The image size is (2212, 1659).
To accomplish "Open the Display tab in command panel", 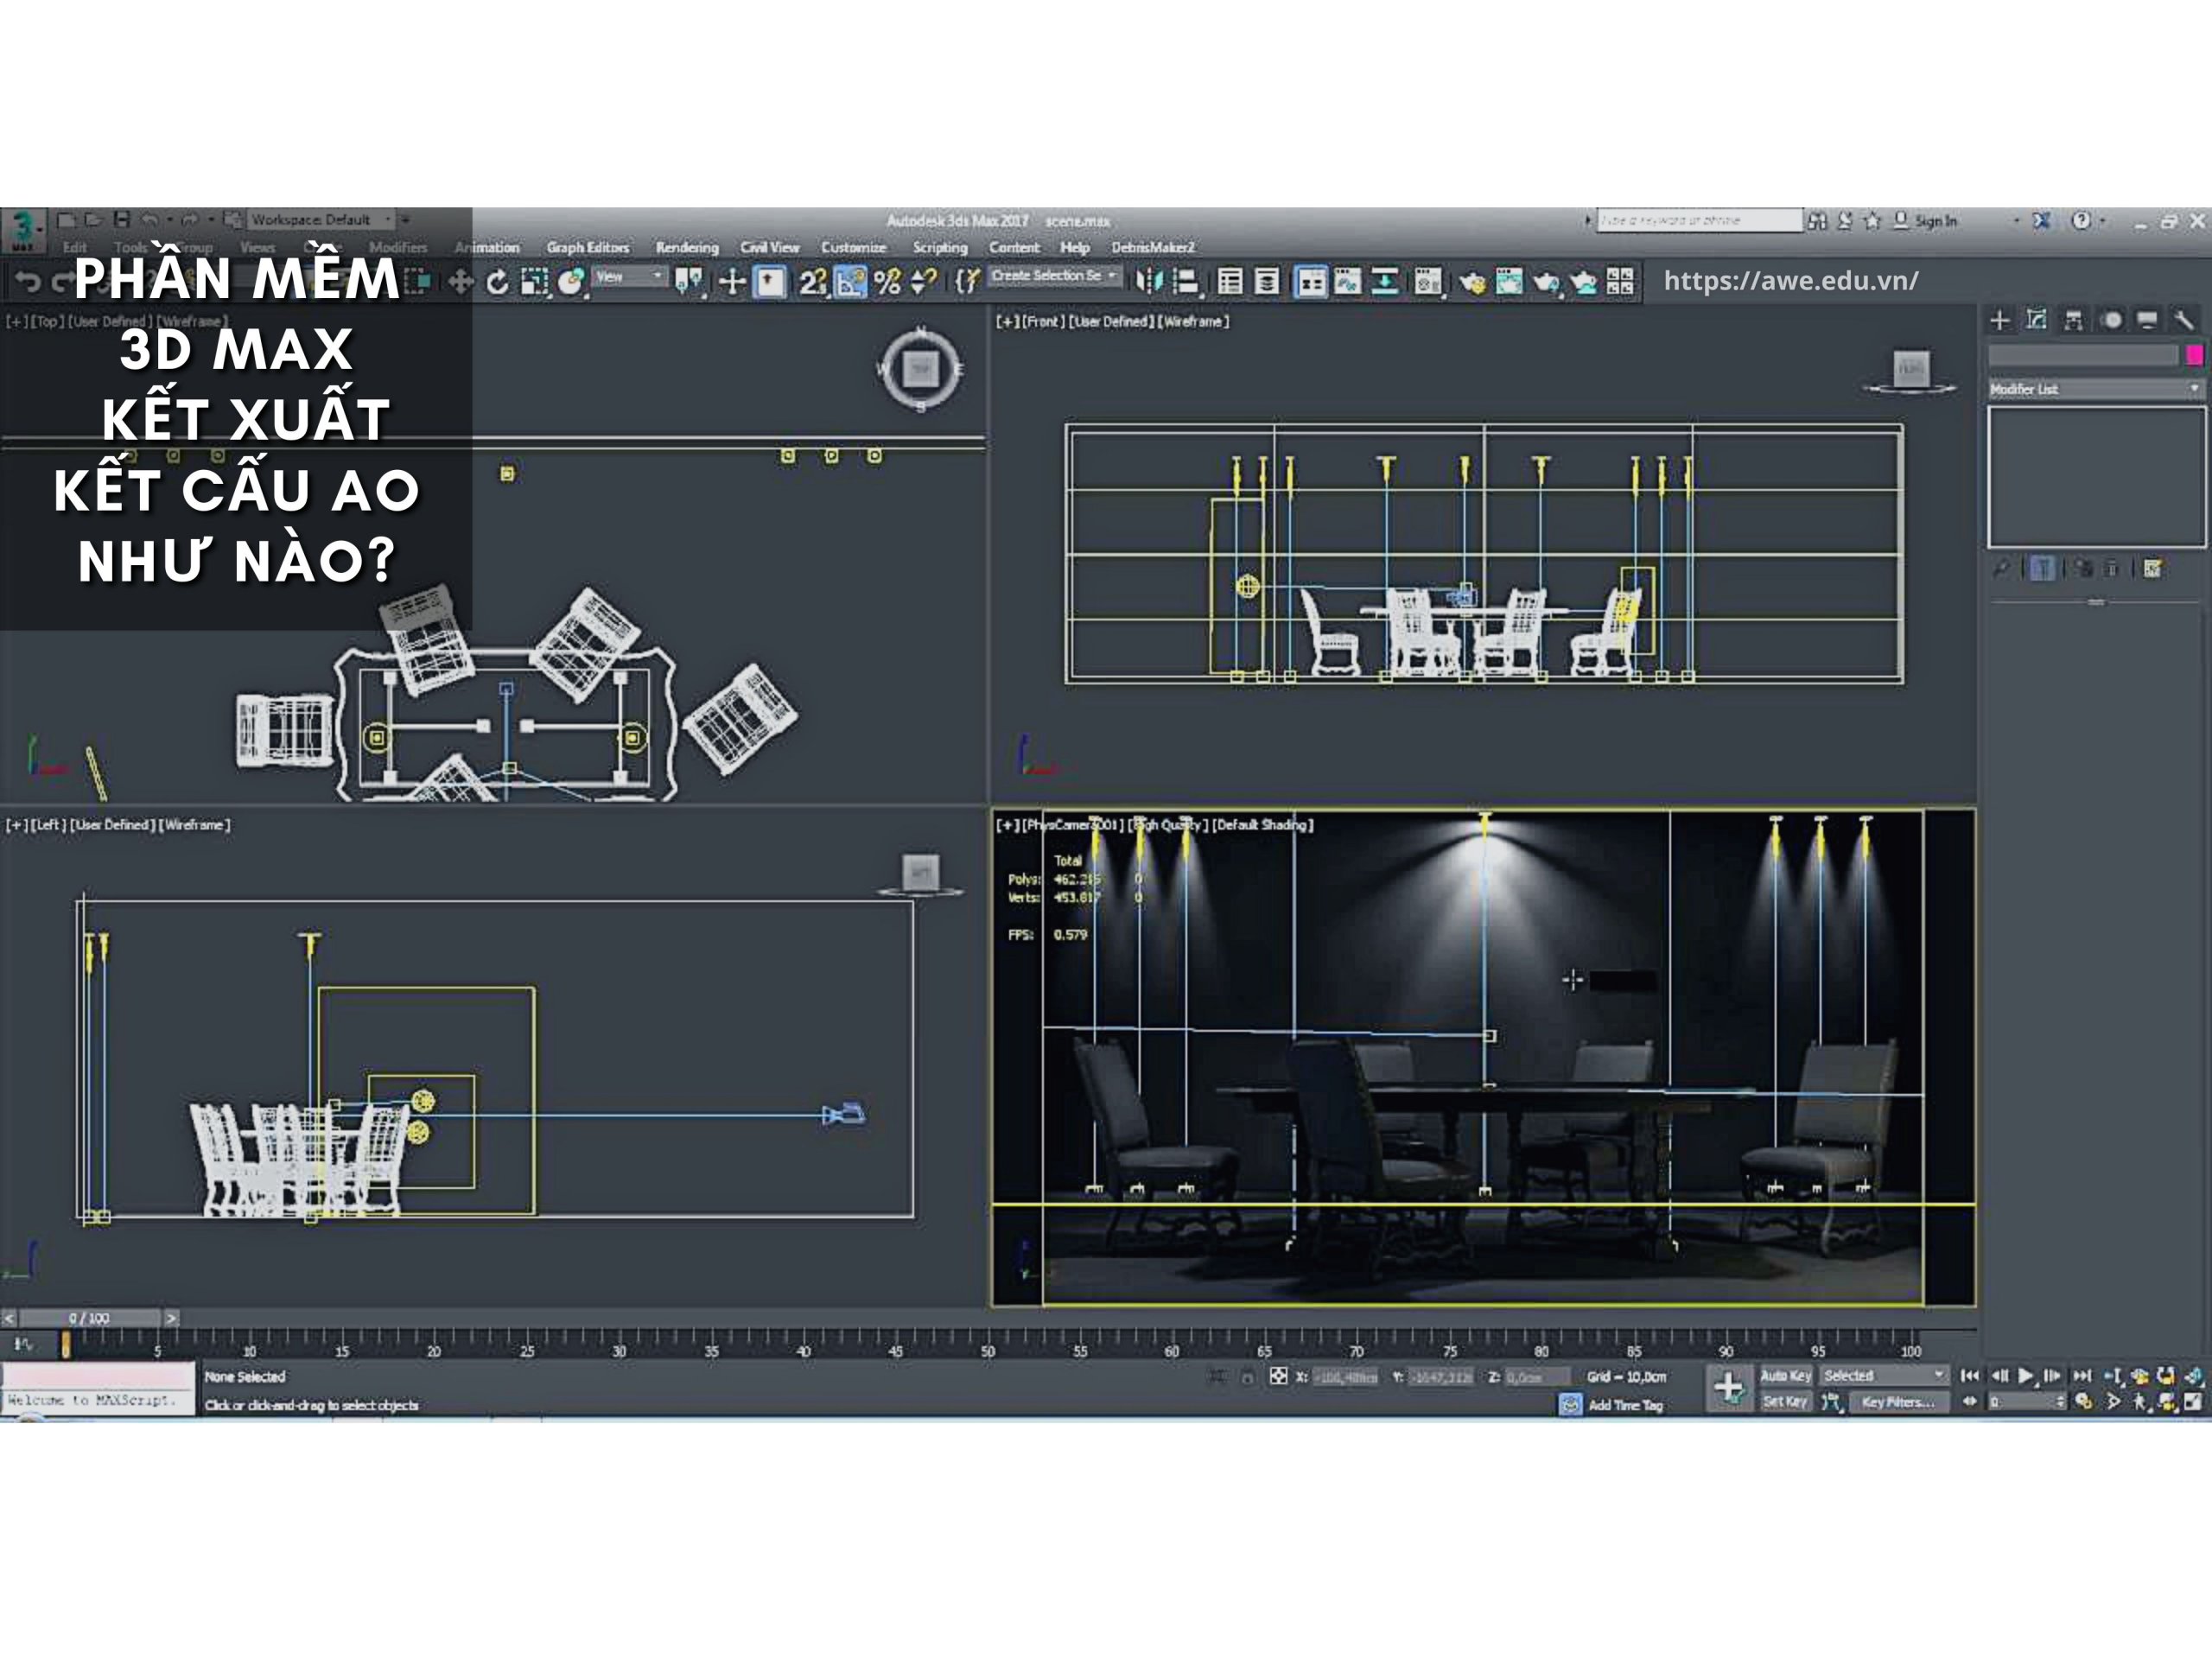I will 2147,320.
